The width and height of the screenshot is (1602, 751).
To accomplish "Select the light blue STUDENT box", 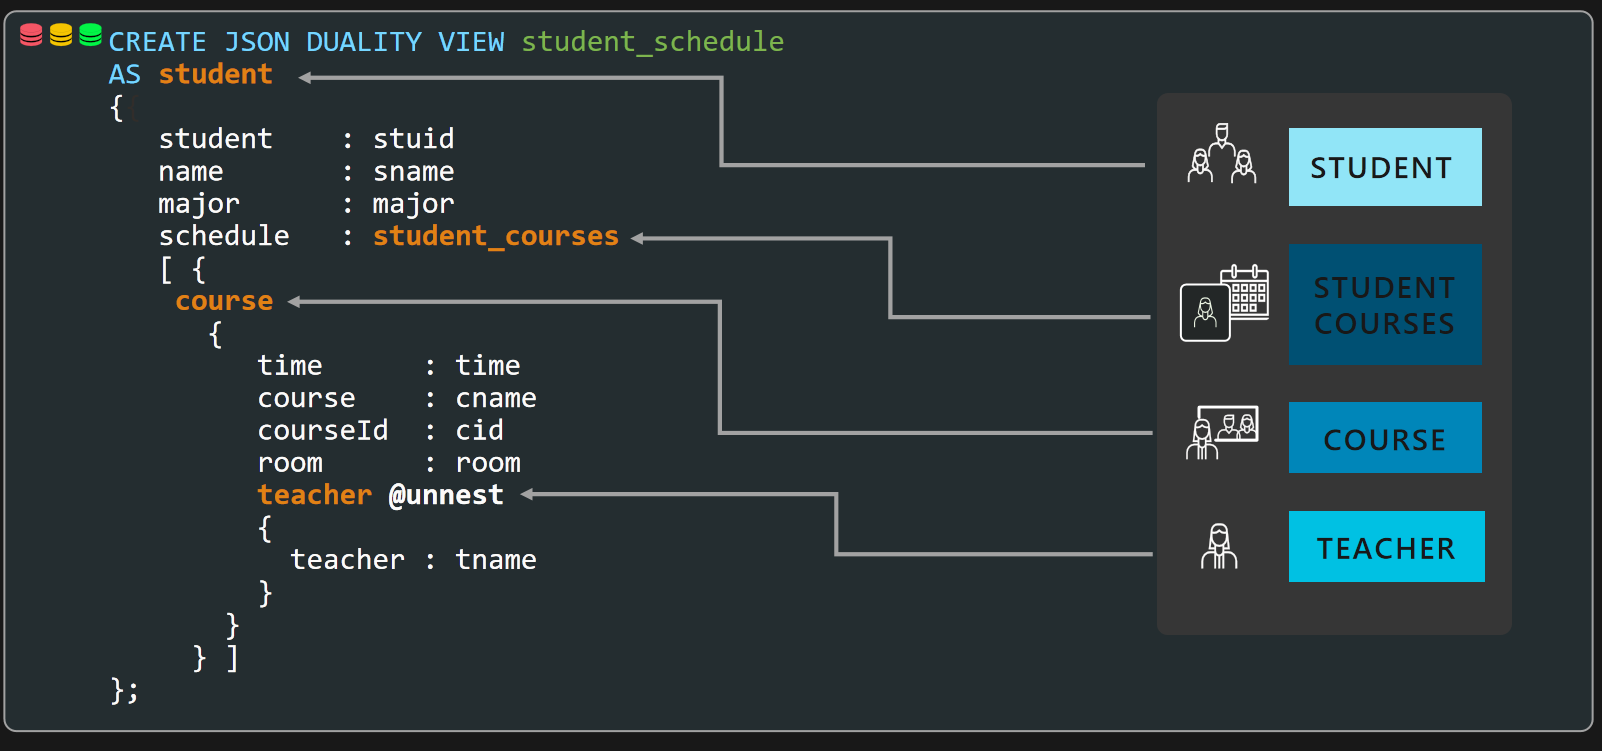I will point(1384,167).
